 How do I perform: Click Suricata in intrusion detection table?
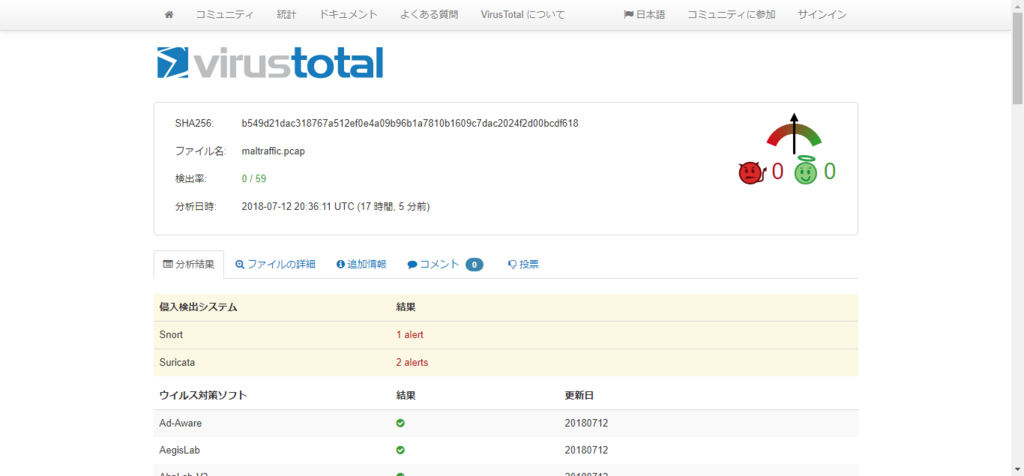(x=175, y=362)
